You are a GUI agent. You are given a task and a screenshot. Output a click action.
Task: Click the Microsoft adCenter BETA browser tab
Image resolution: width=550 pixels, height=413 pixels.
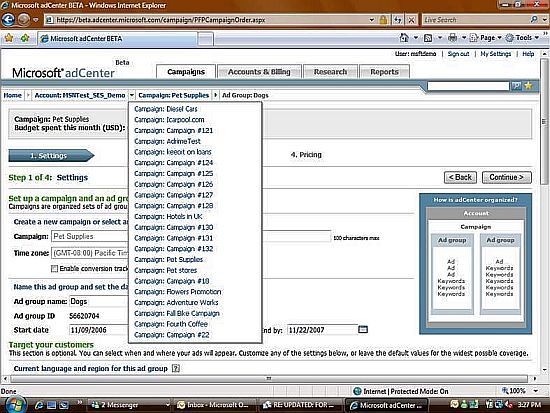click(117, 39)
